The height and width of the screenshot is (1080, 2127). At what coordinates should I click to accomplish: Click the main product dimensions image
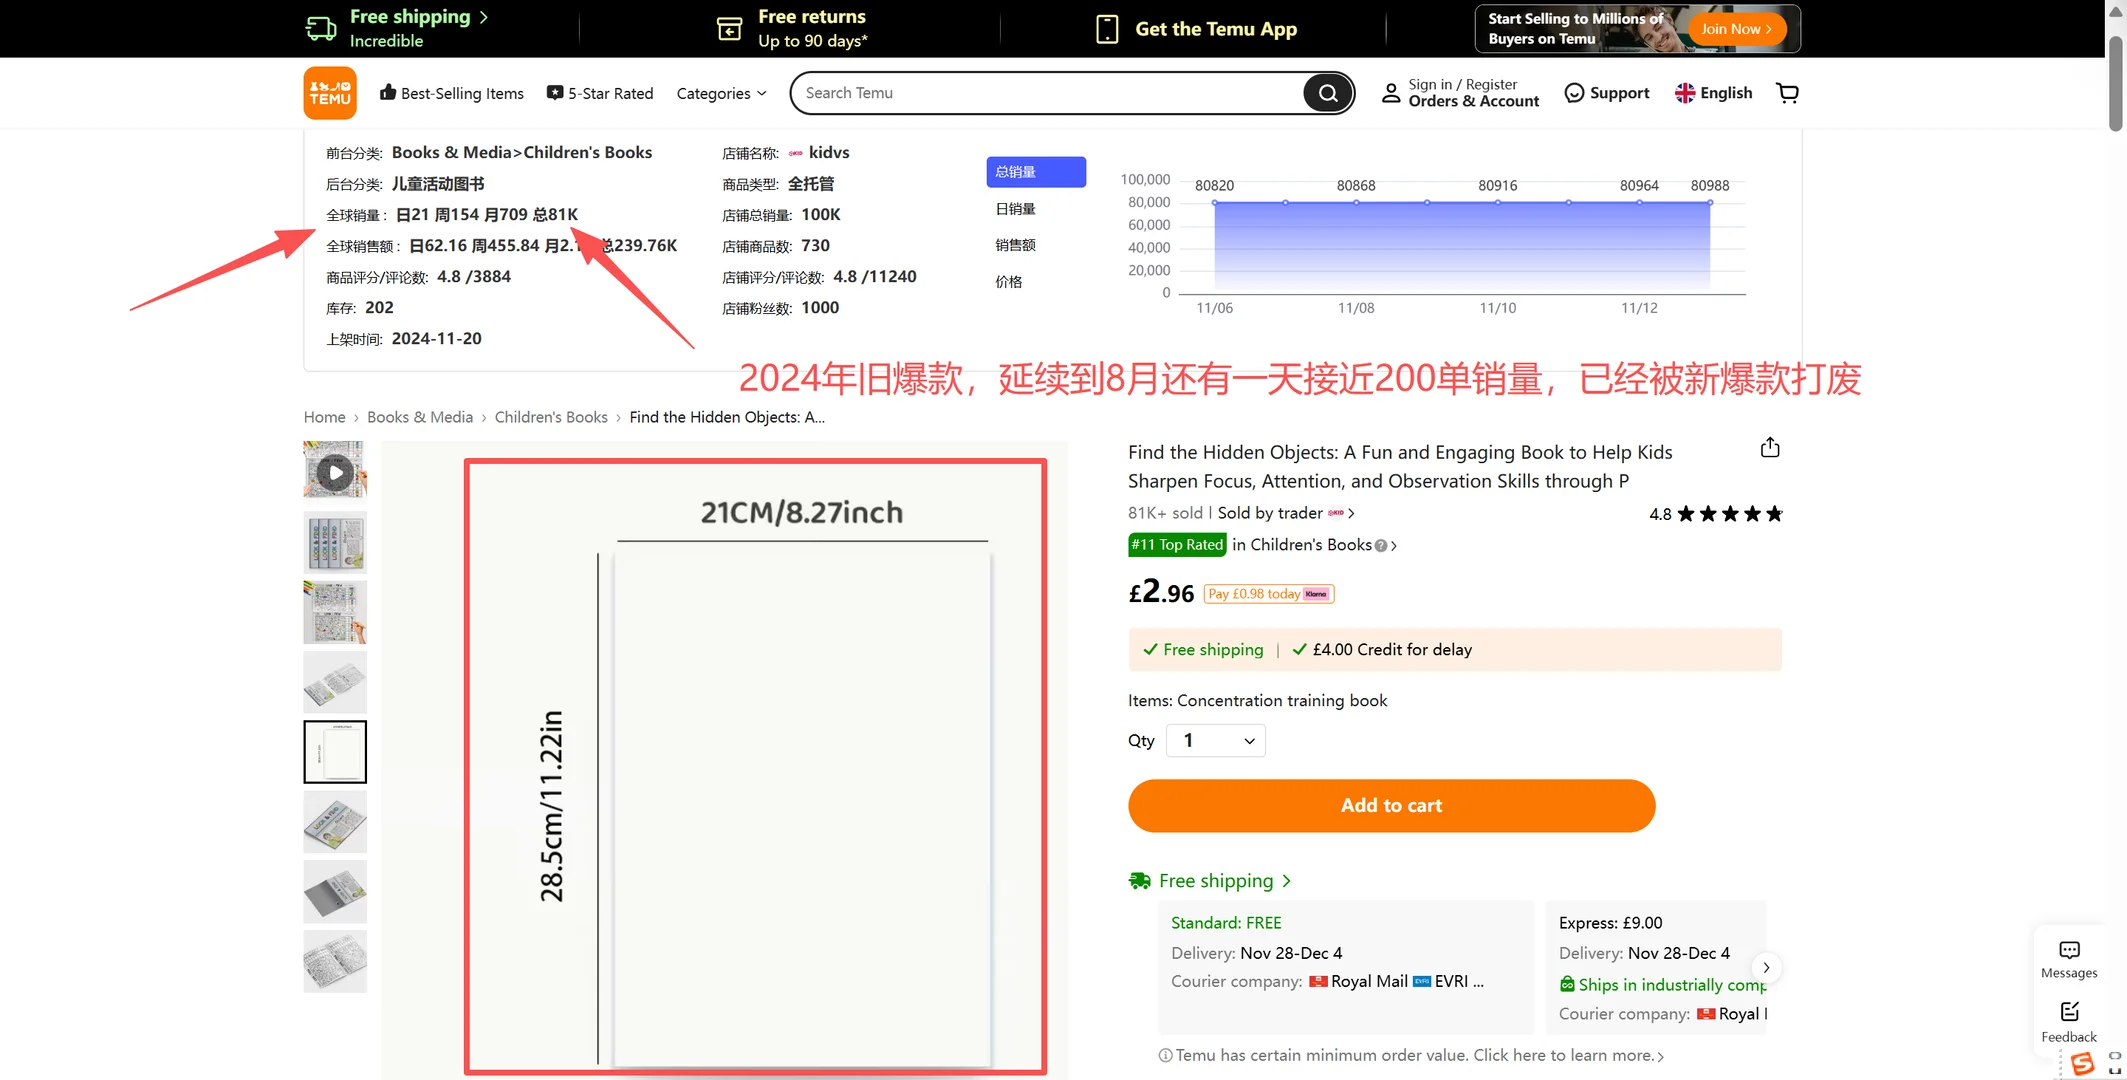755,766
